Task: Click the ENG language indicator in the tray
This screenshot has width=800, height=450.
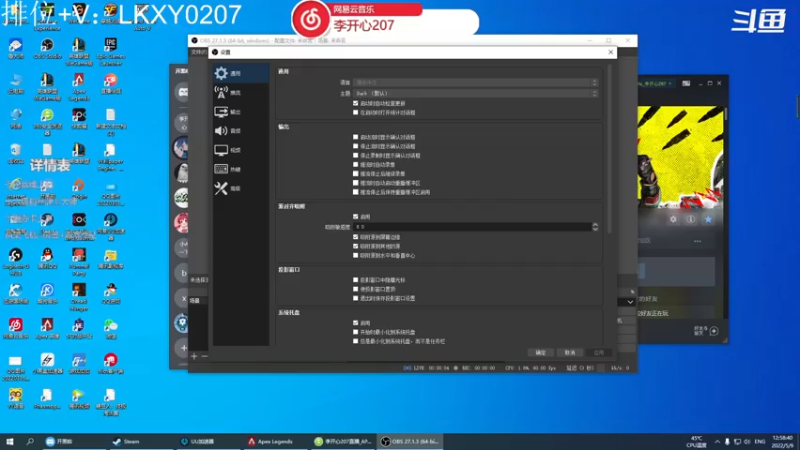Action: click(x=760, y=441)
